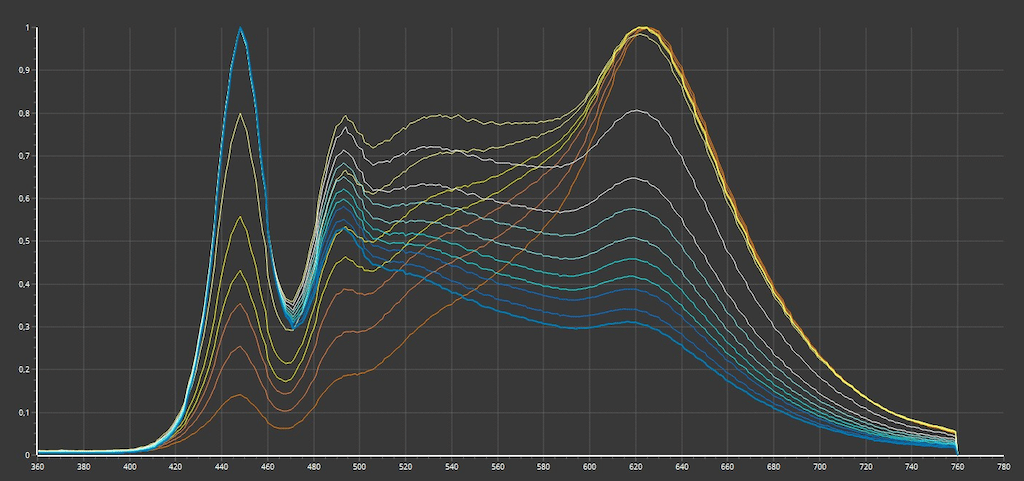Click the 1 label atop the y-axis
This screenshot has height=481, width=1024.
click(26, 28)
